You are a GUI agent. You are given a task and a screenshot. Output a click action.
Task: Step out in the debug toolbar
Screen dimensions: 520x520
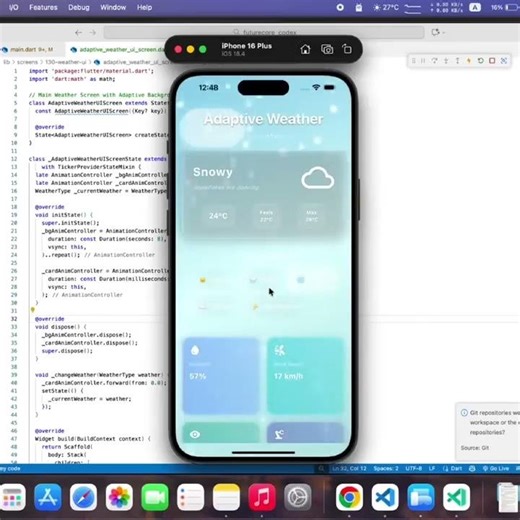coord(457,61)
